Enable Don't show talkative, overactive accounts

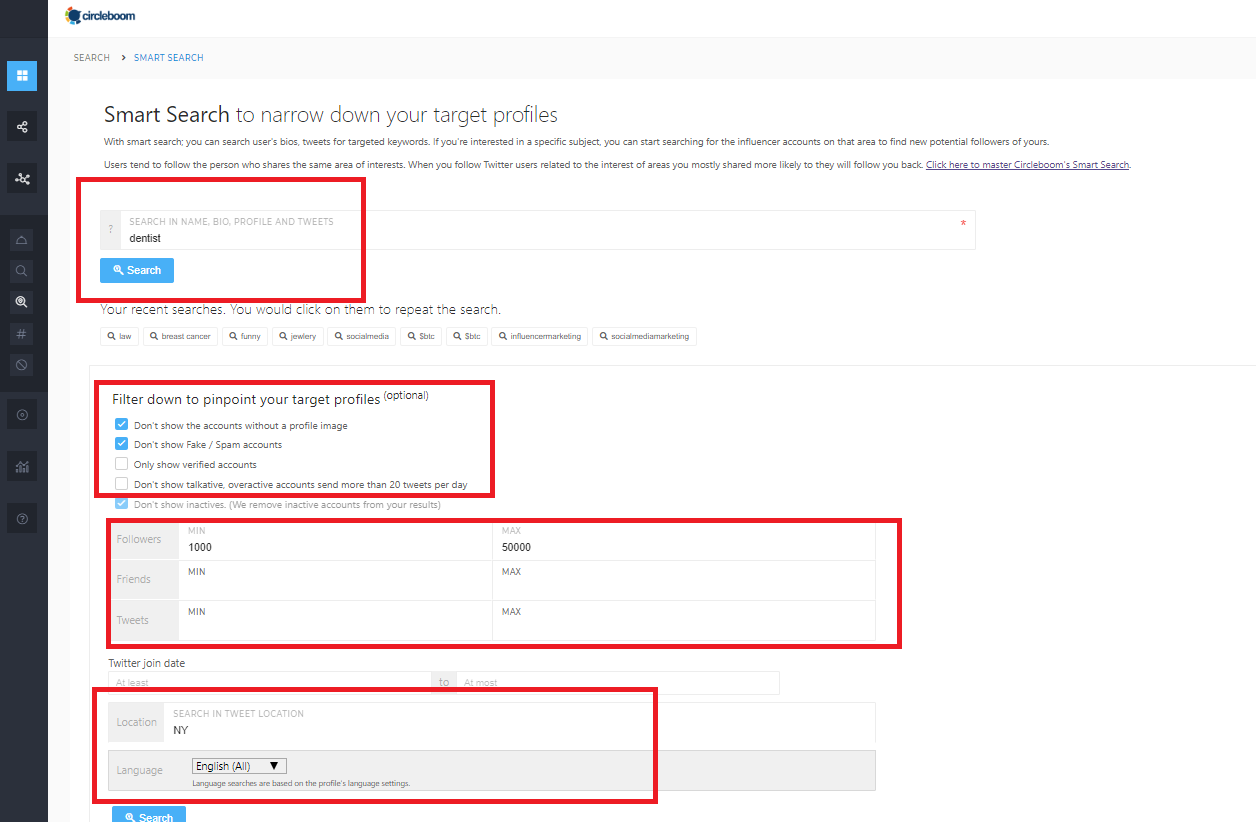[122, 484]
